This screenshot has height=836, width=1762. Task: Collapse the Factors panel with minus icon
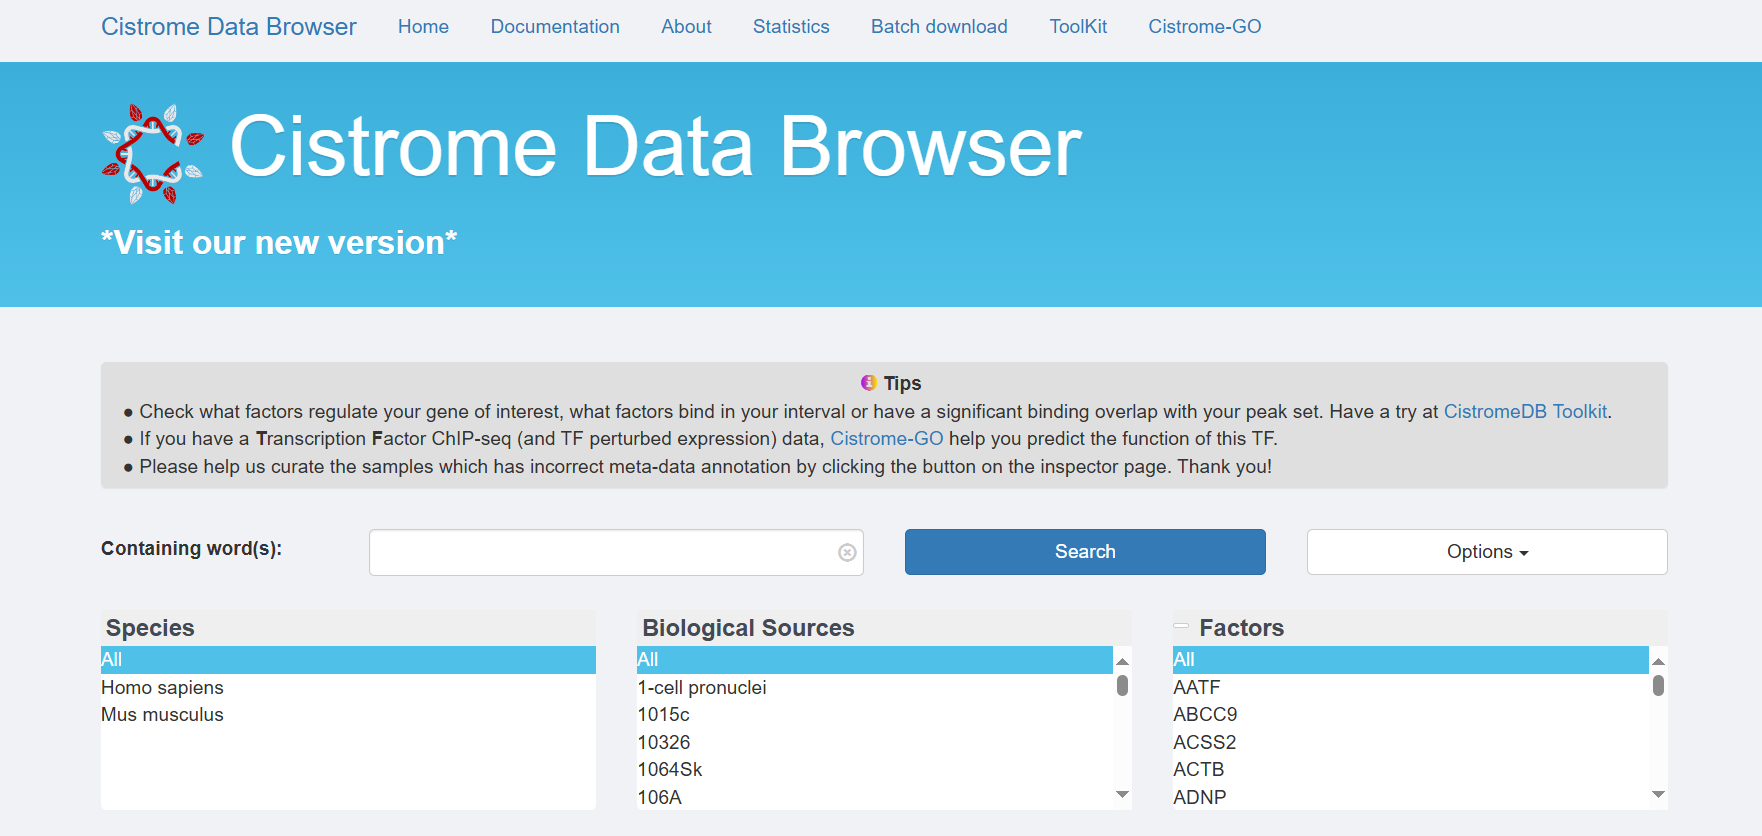click(x=1181, y=627)
